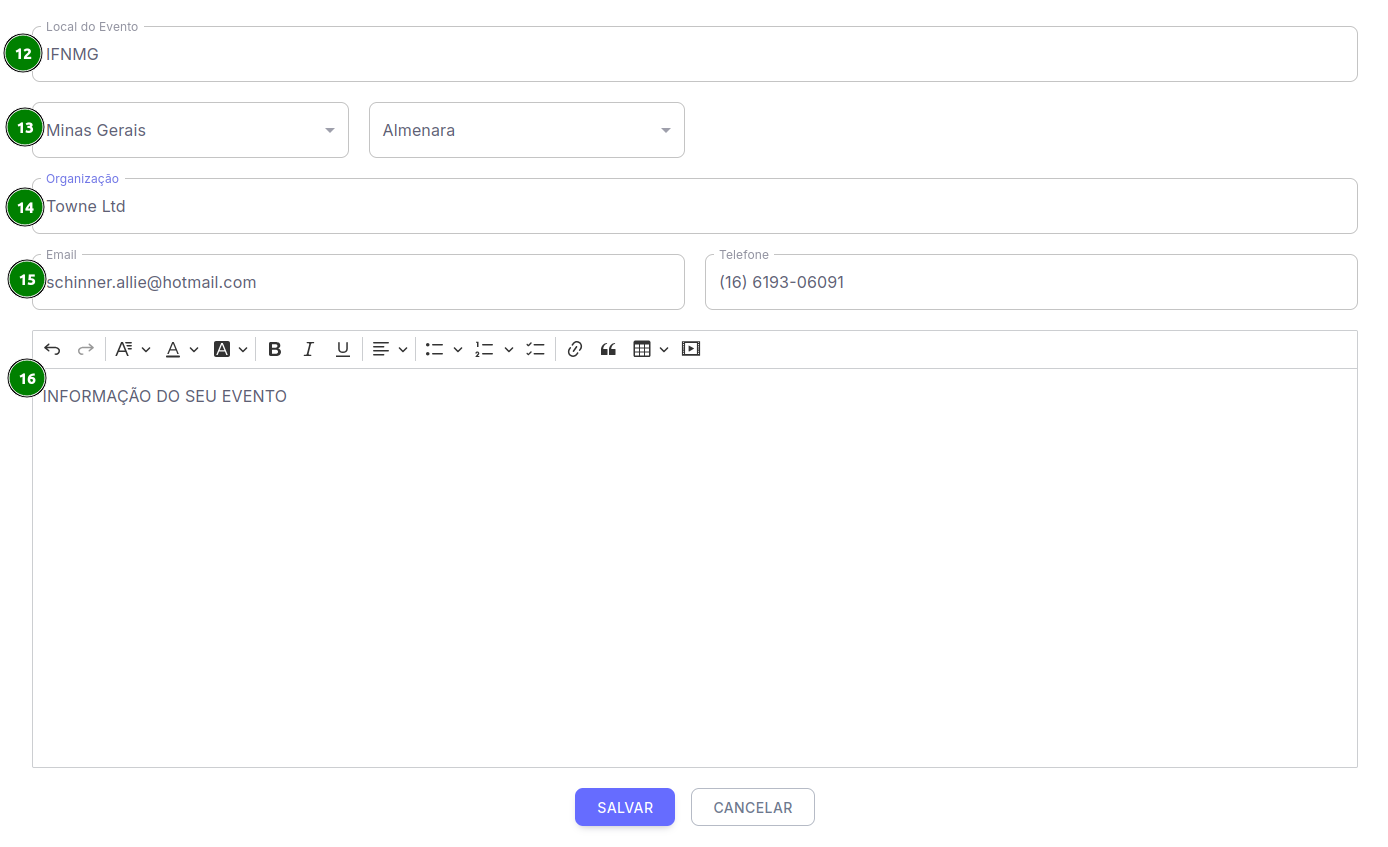Toggle bold formatting in the editor
Viewport: 1388px width, 847px height.
point(275,349)
